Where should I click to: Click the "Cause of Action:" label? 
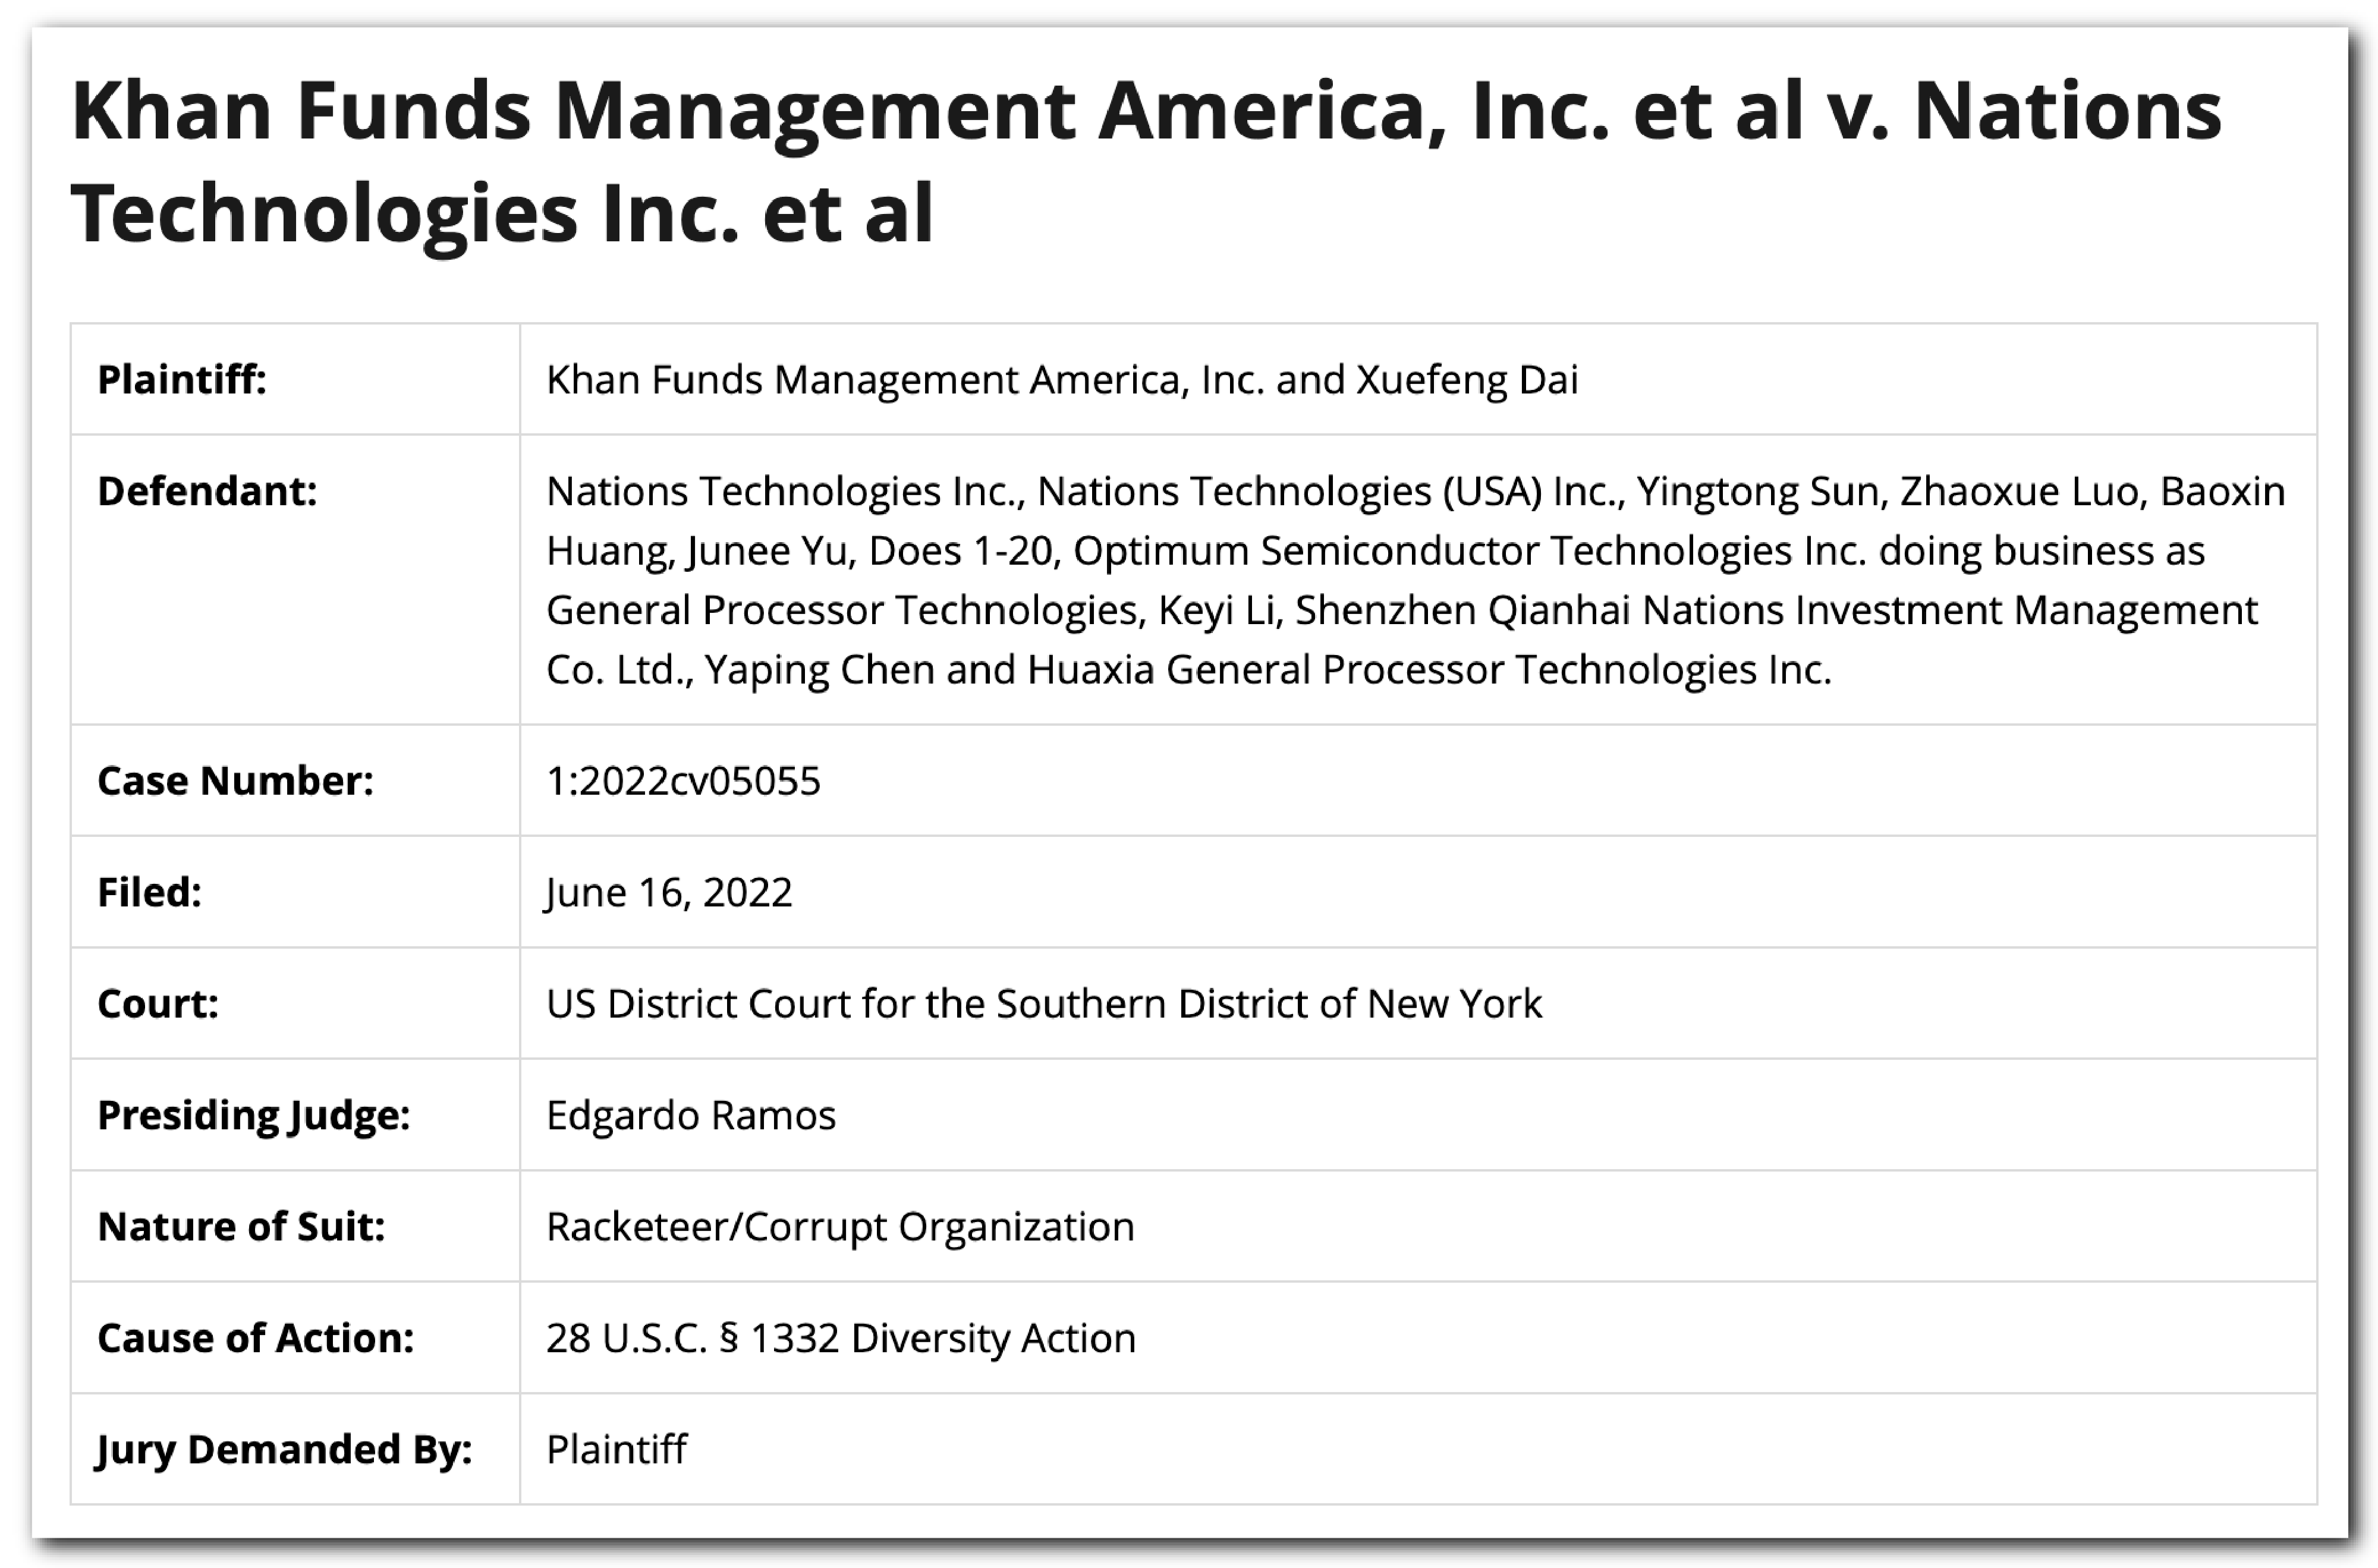[x=255, y=1338]
